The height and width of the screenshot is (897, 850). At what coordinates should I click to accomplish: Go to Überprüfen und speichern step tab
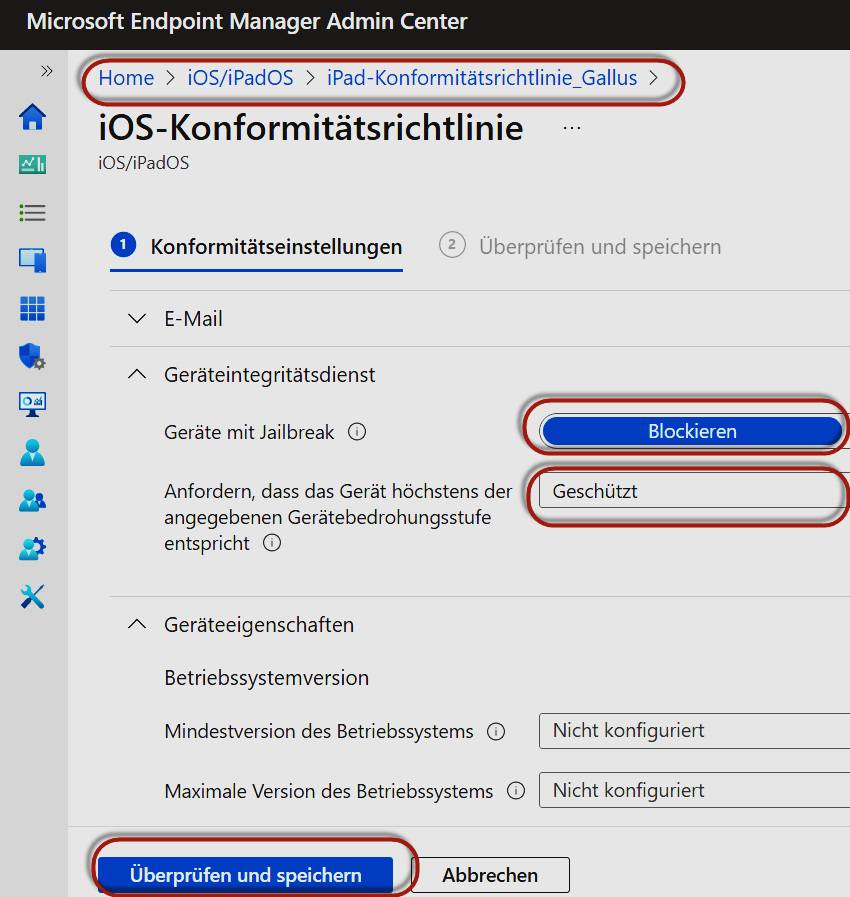point(599,246)
